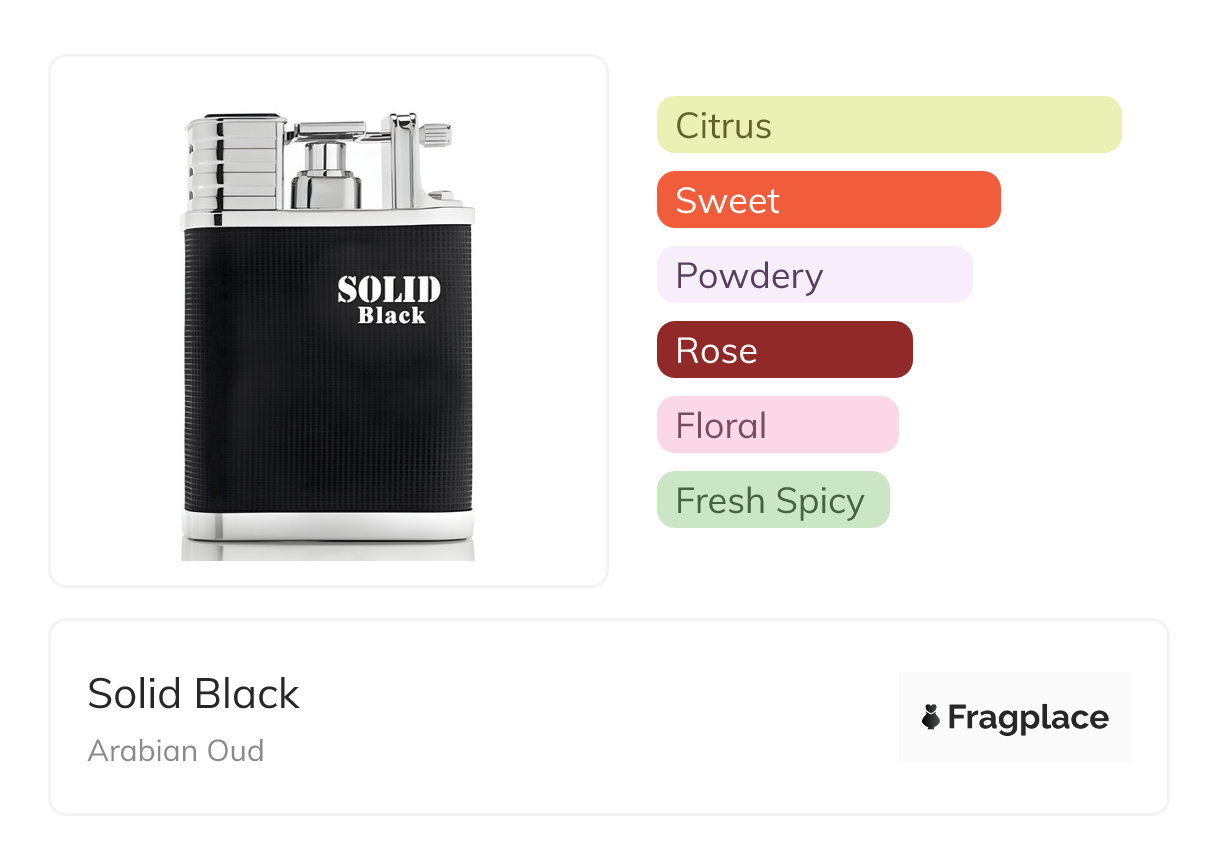Choose the Powdery accord bar
Viewport: 1218px width, 864px height.
coord(814,275)
